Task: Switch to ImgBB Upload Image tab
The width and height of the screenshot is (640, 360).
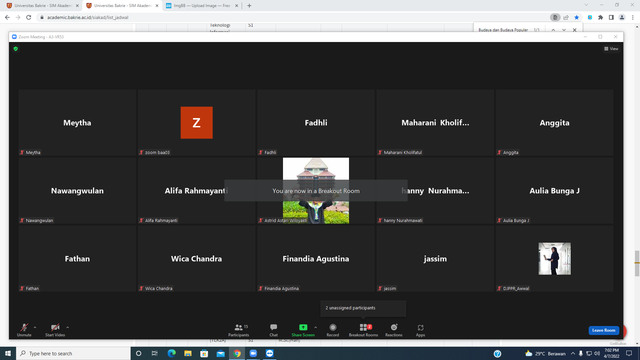Action: click(202, 6)
